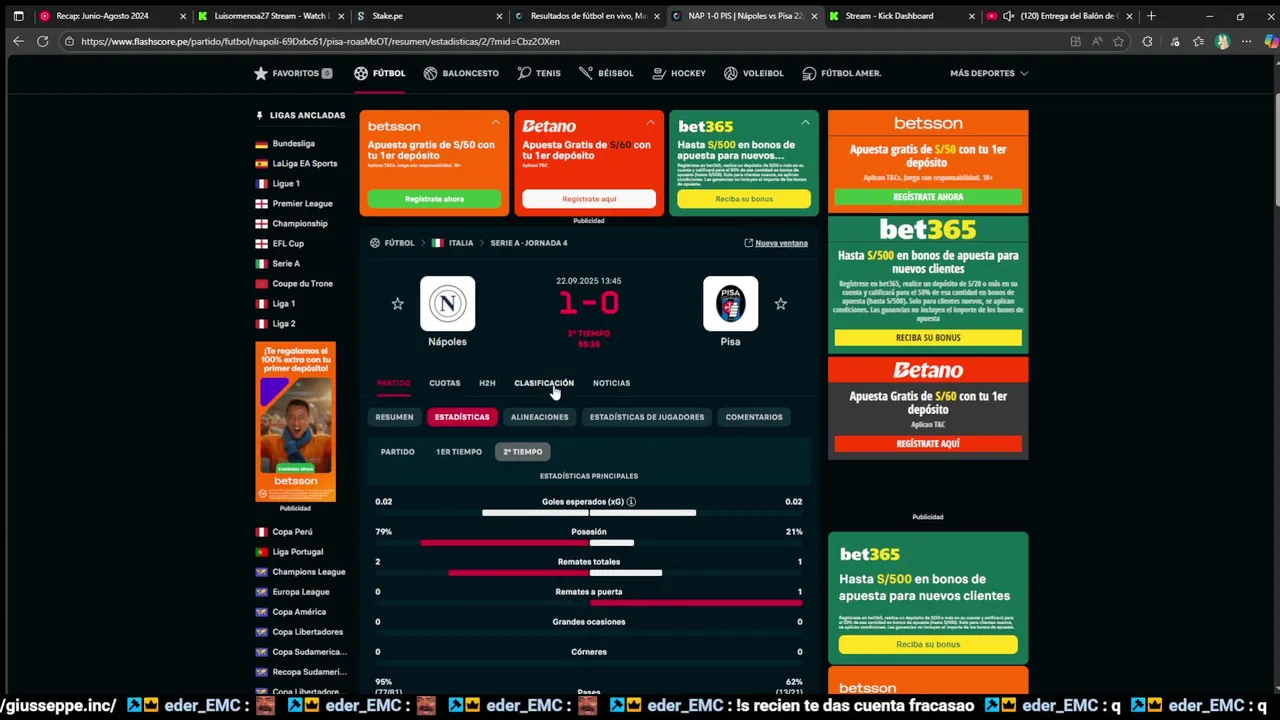
Task: Open the Noticias match tab
Action: click(x=611, y=383)
